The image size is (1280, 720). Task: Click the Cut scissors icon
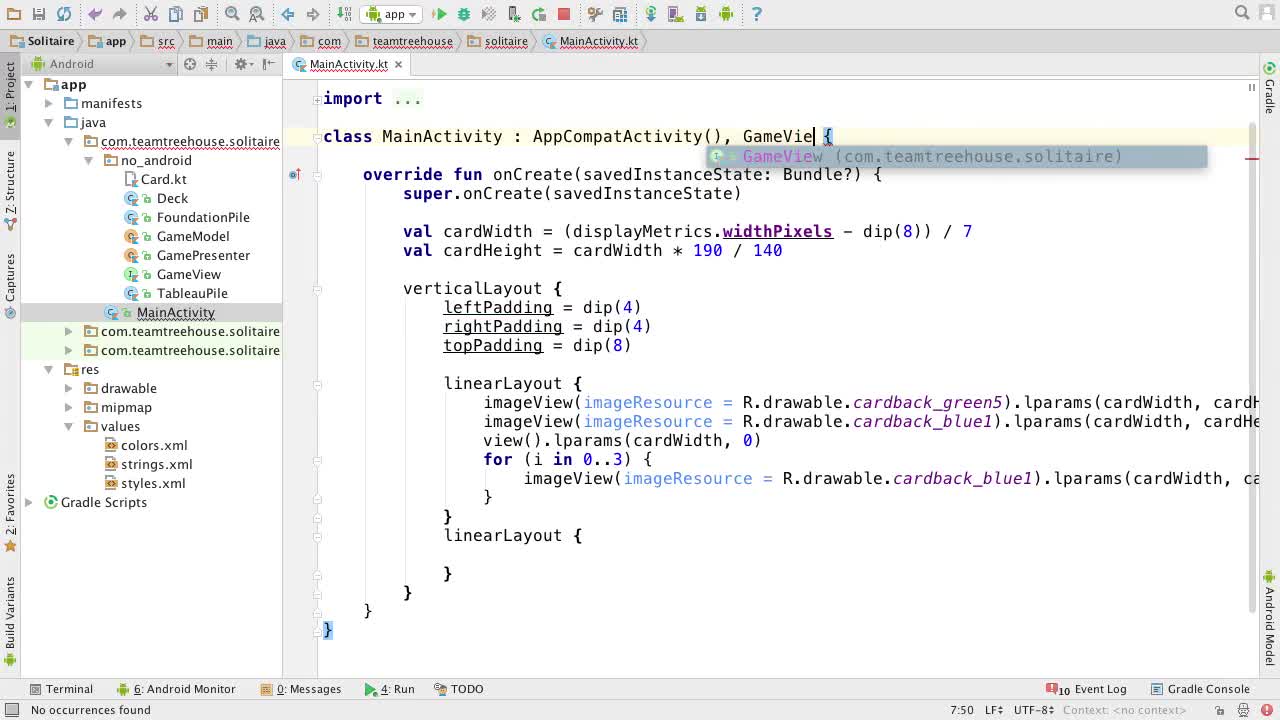(x=150, y=14)
